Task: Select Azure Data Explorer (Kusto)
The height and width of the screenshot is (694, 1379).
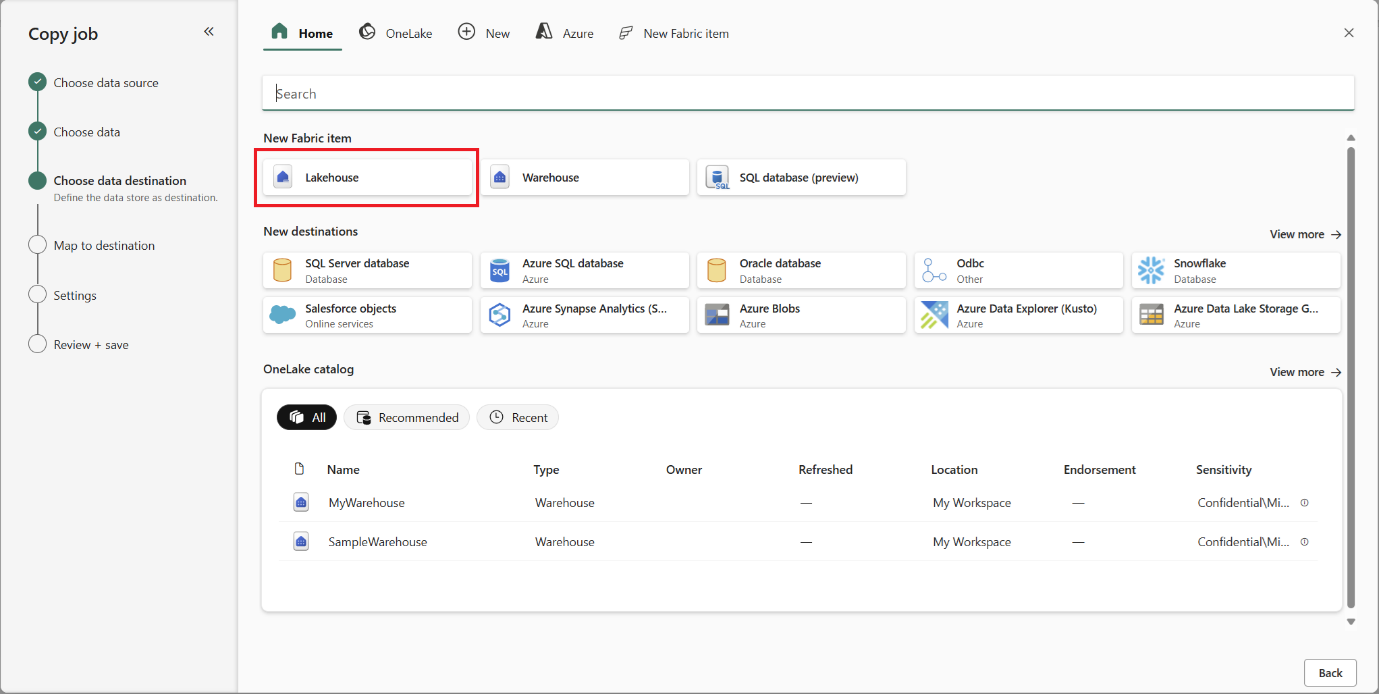Action: point(1018,316)
